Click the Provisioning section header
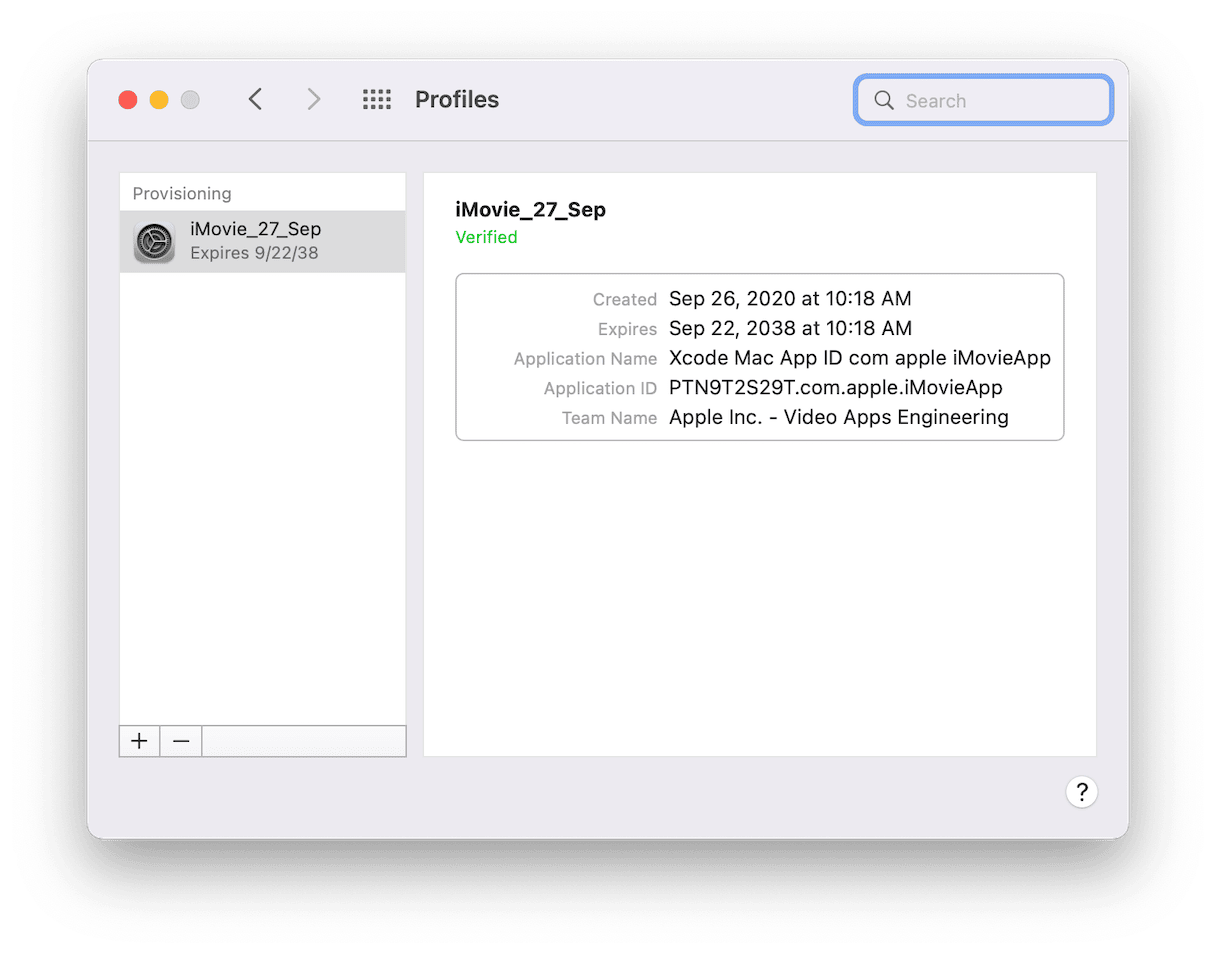 [x=182, y=193]
